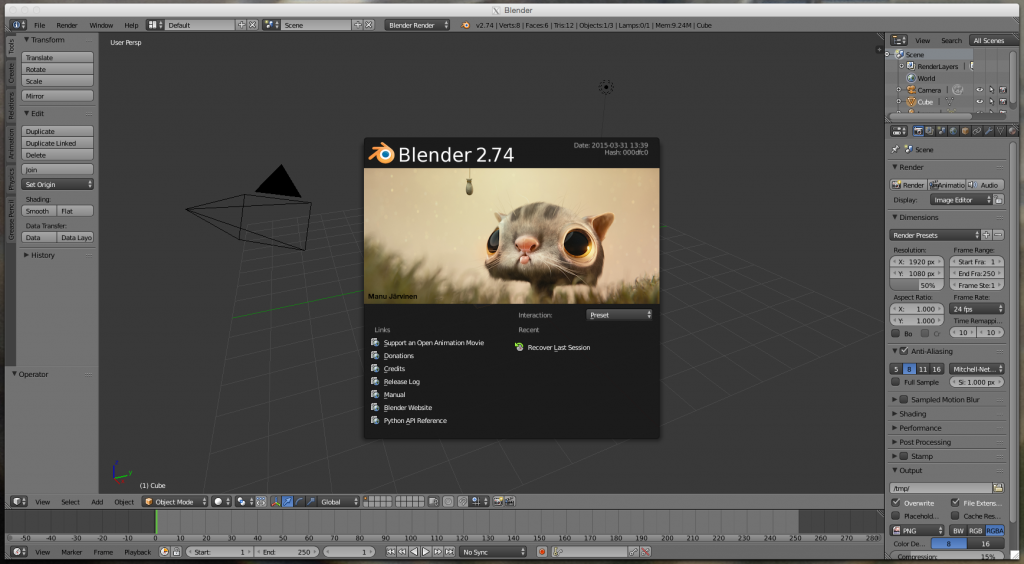This screenshot has width=1024, height=564.
Task: Switch to the Physics tab in tool shelf
Action: (x=11, y=179)
